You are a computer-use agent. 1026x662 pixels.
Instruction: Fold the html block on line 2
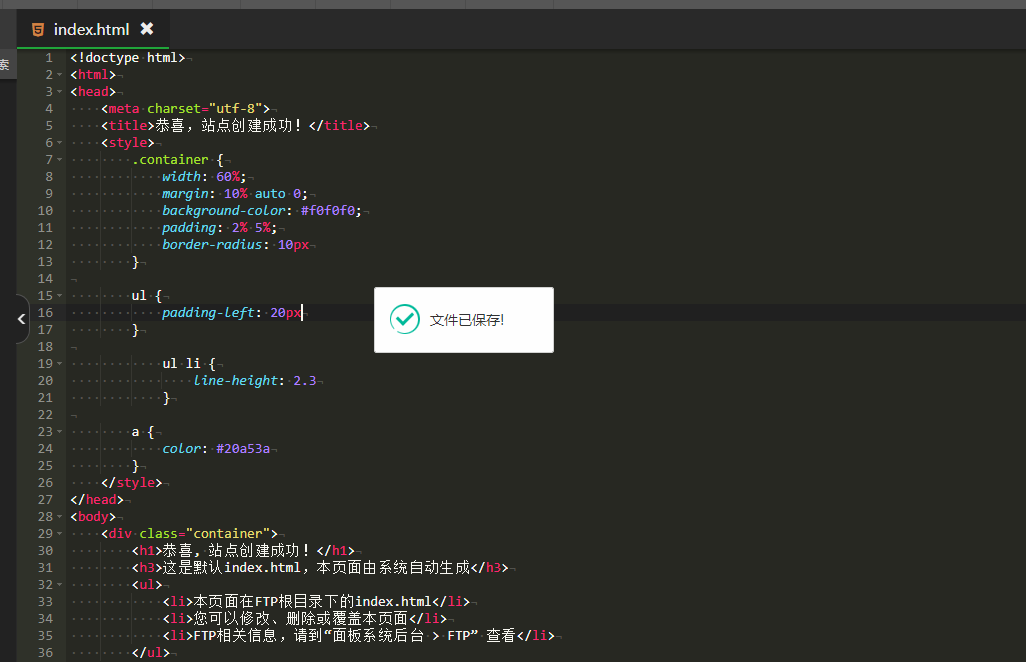60,75
